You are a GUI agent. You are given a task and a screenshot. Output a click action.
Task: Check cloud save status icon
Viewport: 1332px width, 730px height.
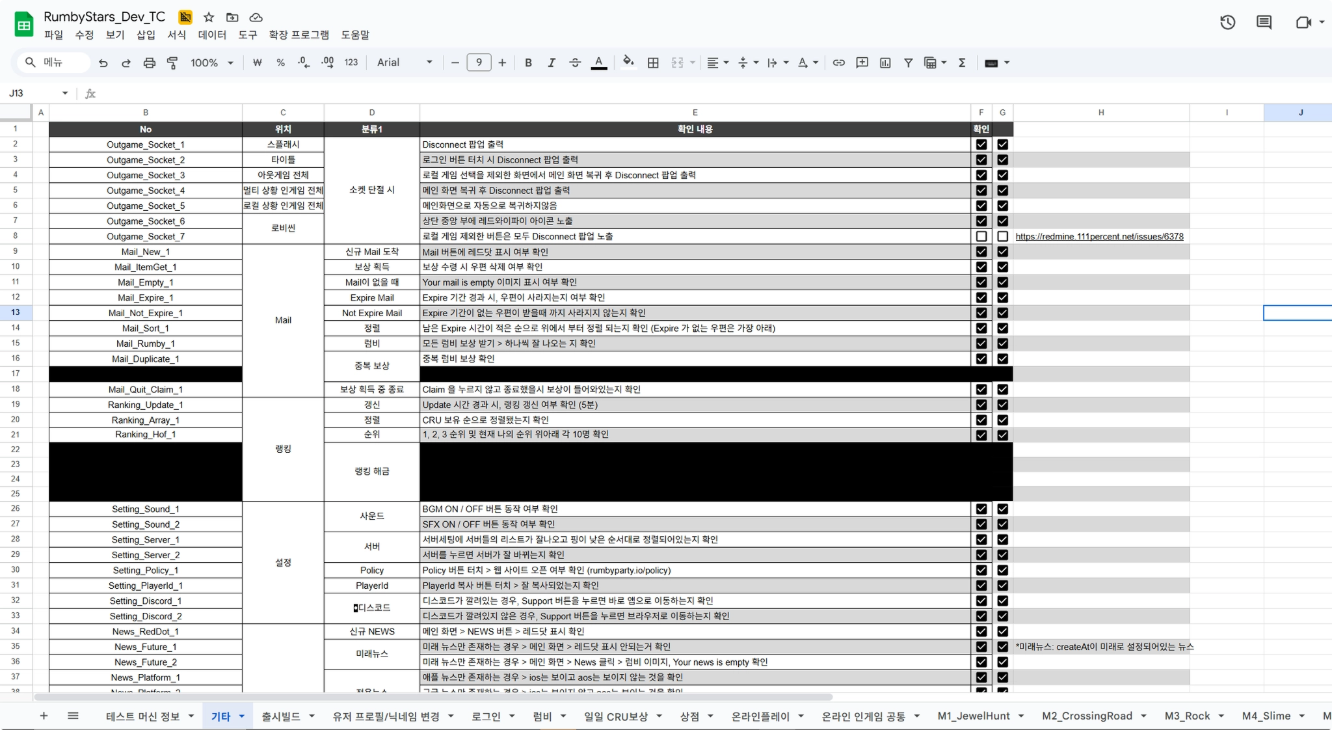click(x=256, y=18)
